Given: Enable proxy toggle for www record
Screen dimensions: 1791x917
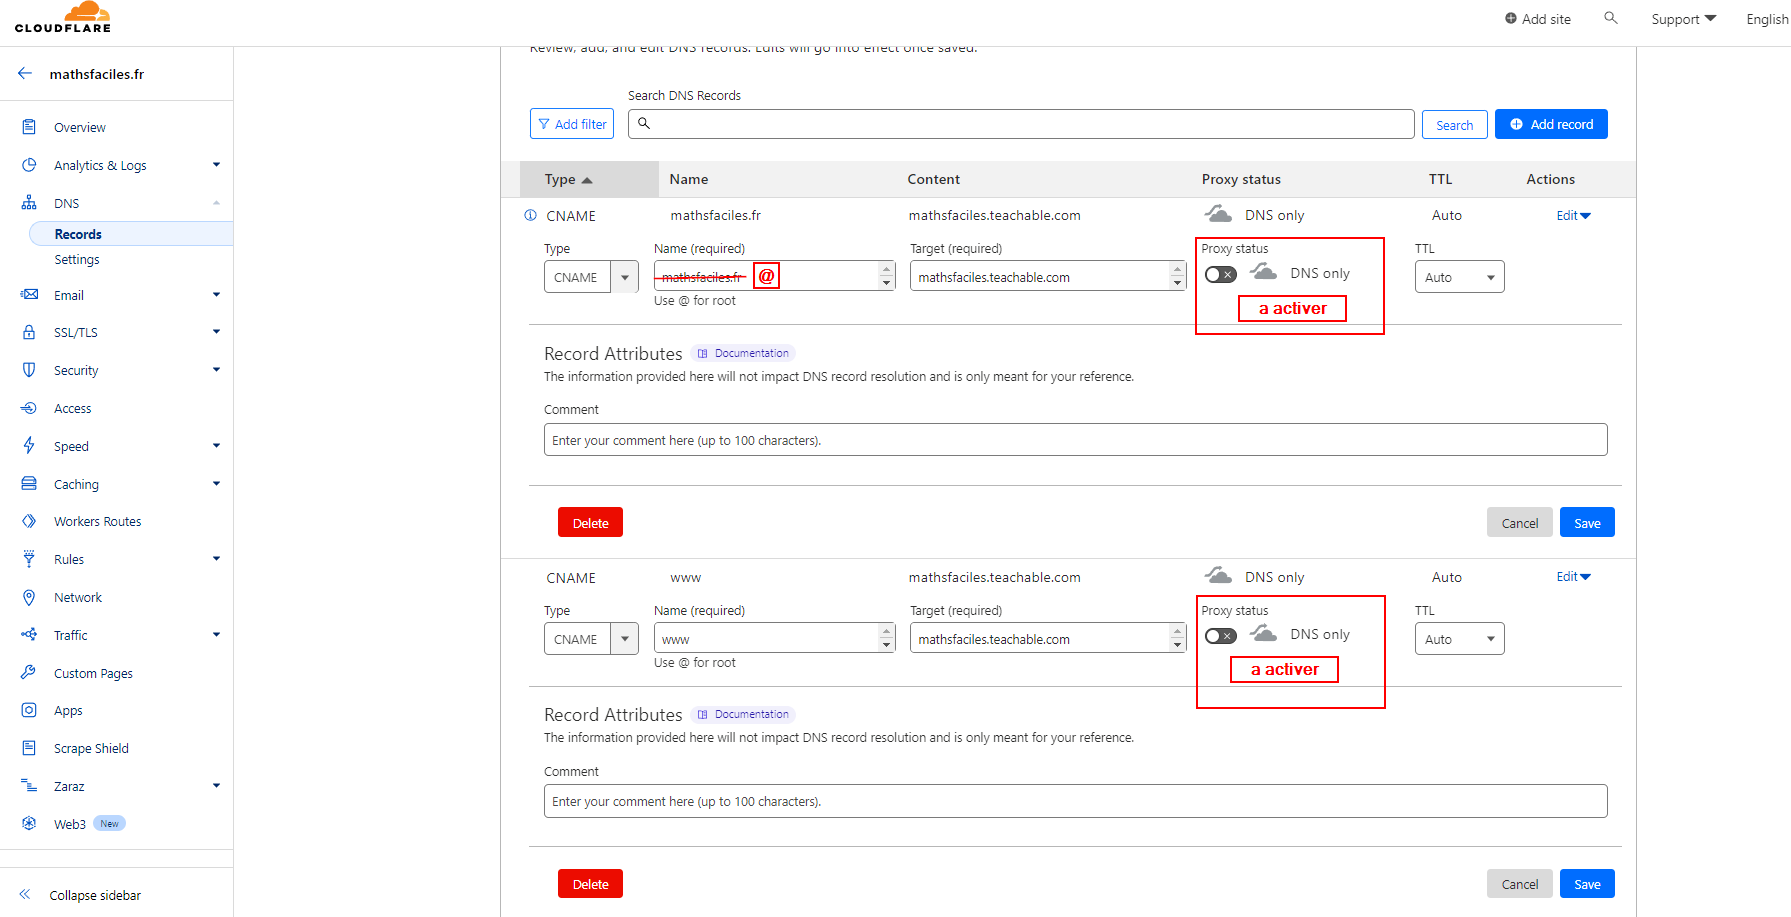Looking at the screenshot, I should pos(1220,636).
